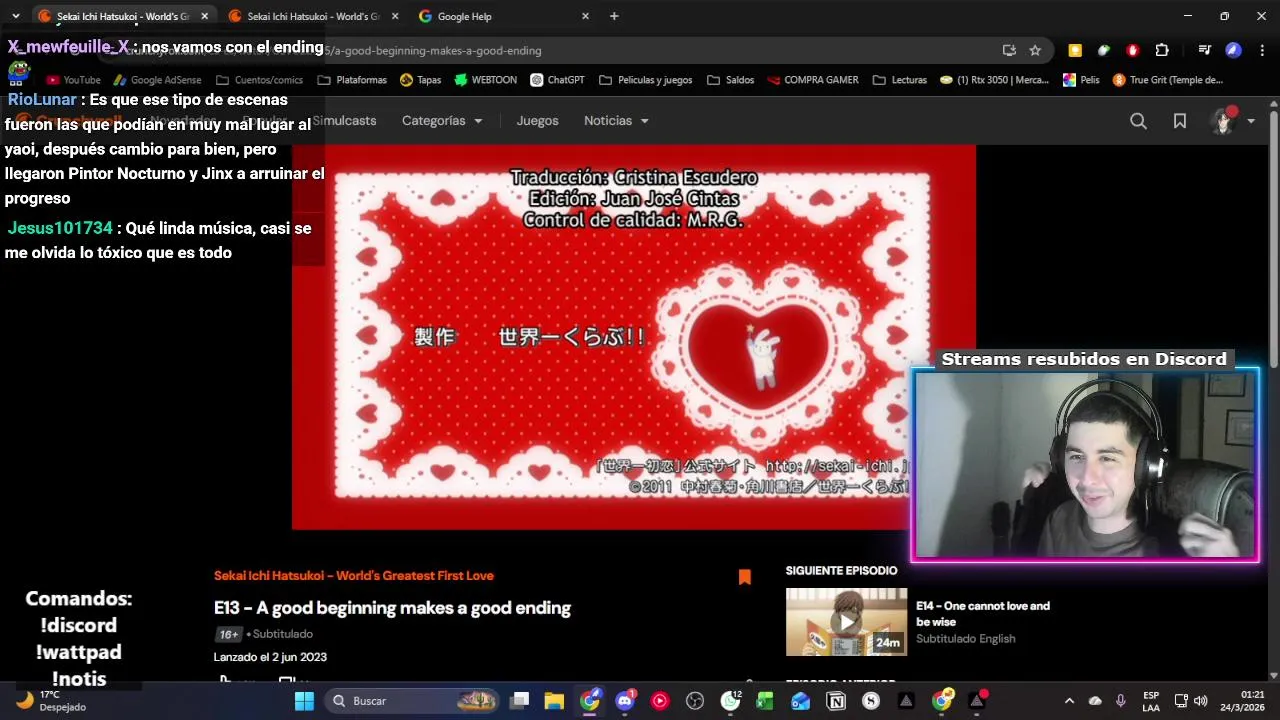This screenshot has height=720, width=1280.
Task: Open the Peliculas y juegos bookmark folder
Action: (x=646, y=80)
